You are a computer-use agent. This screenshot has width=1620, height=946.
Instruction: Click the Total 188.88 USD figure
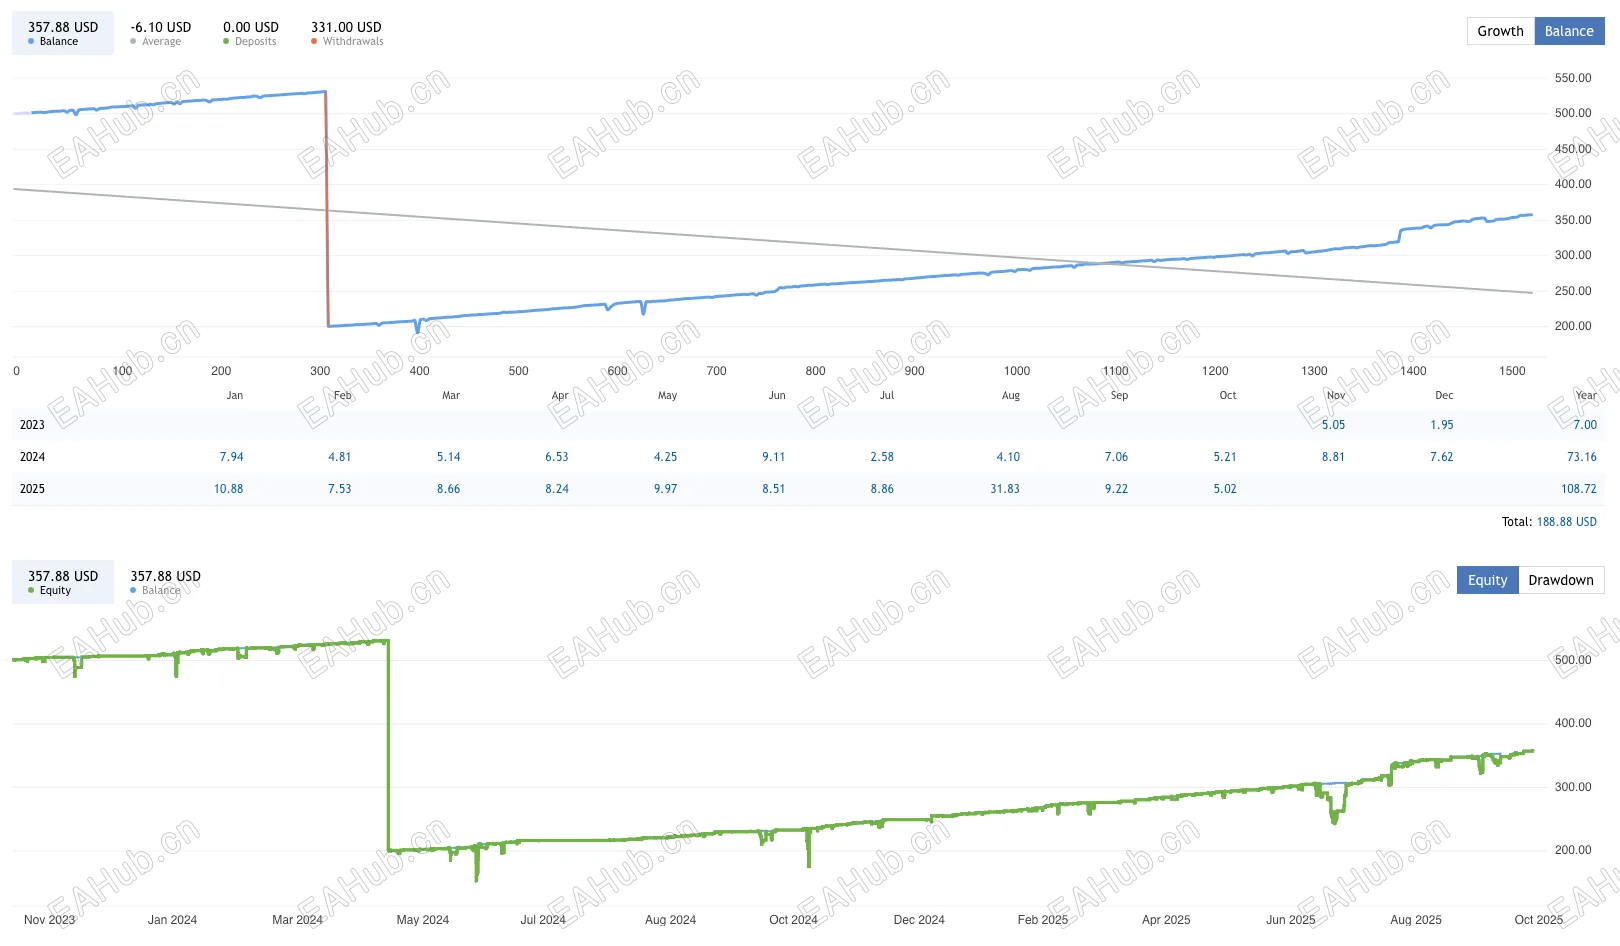1566,522
